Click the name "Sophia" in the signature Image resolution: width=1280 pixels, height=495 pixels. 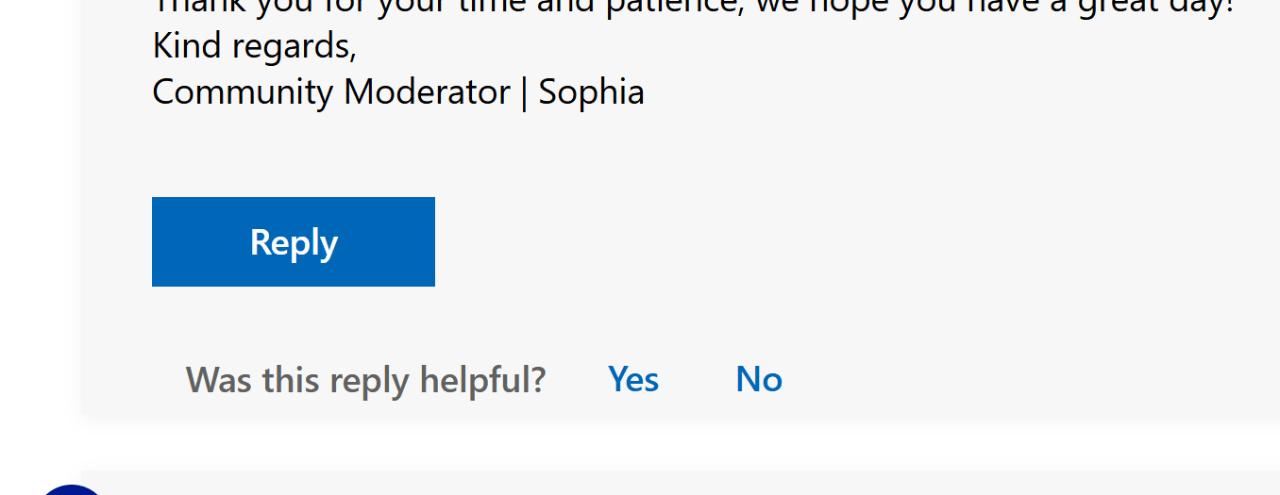coord(591,92)
